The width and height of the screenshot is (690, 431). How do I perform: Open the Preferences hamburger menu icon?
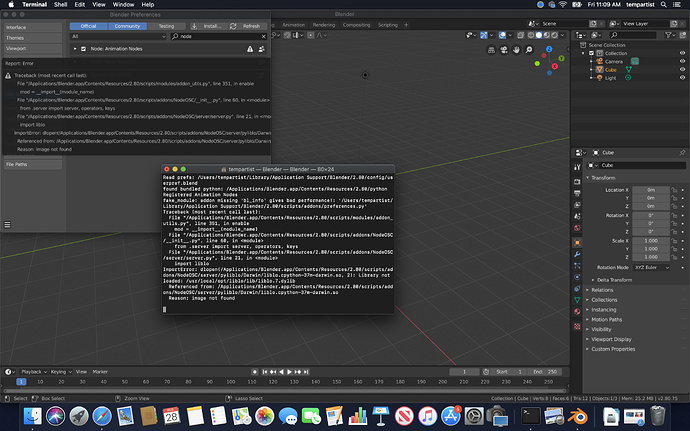point(7,225)
